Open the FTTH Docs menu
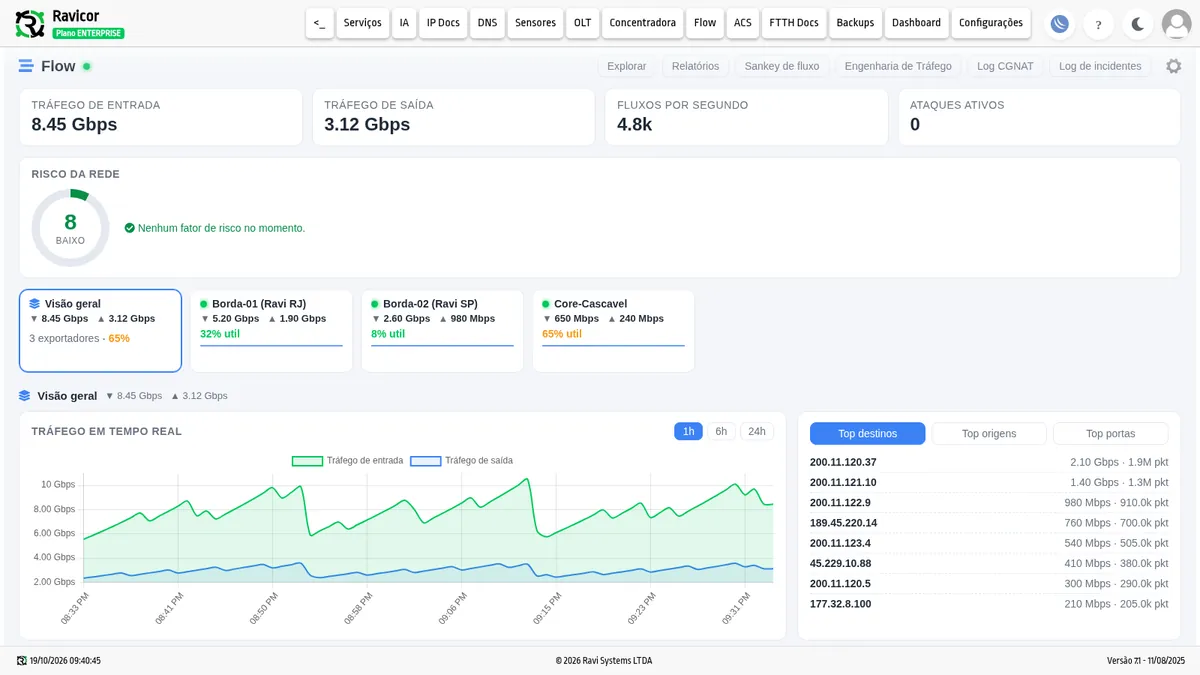Viewport: 1200px width, 675px height. pos(794,23)
